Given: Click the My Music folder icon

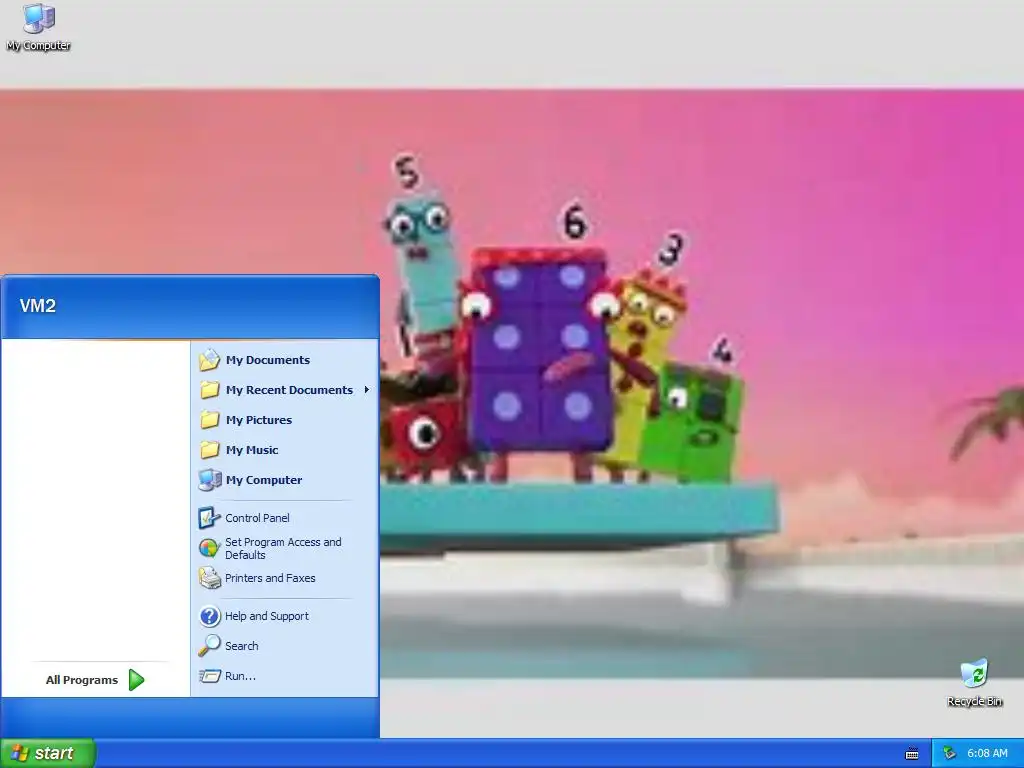Looking at the screenshot, I should (x=210, y=450).
